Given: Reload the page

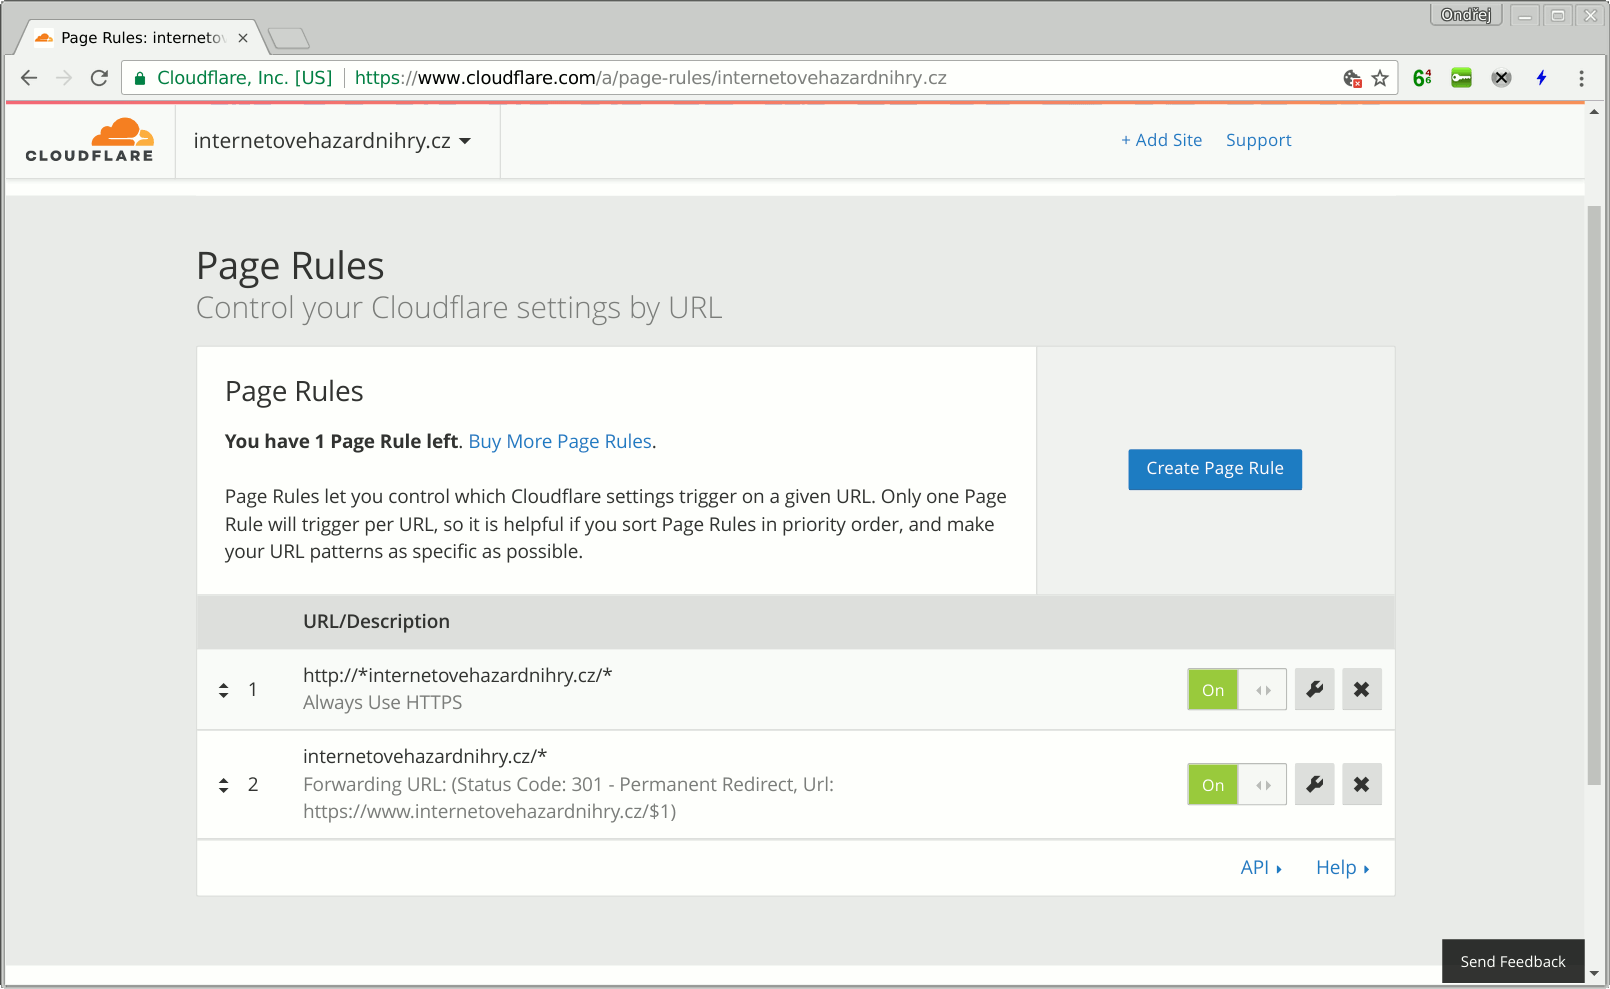Looking at the screenshot, I should pyautogui.click(x=99, y=78).
